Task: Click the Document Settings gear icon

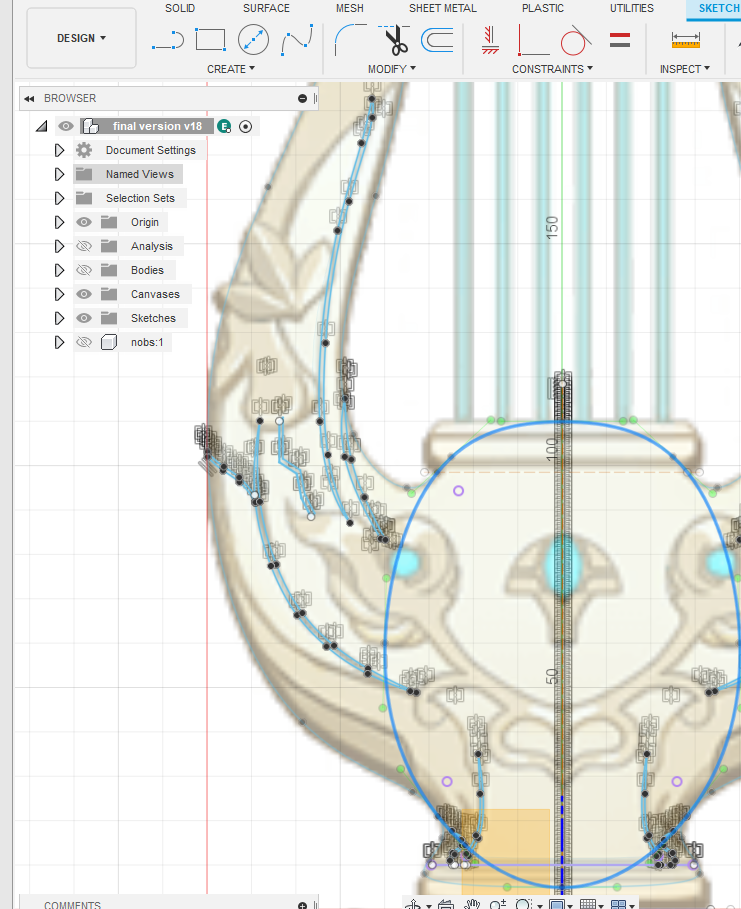Action: click(84, 150)
